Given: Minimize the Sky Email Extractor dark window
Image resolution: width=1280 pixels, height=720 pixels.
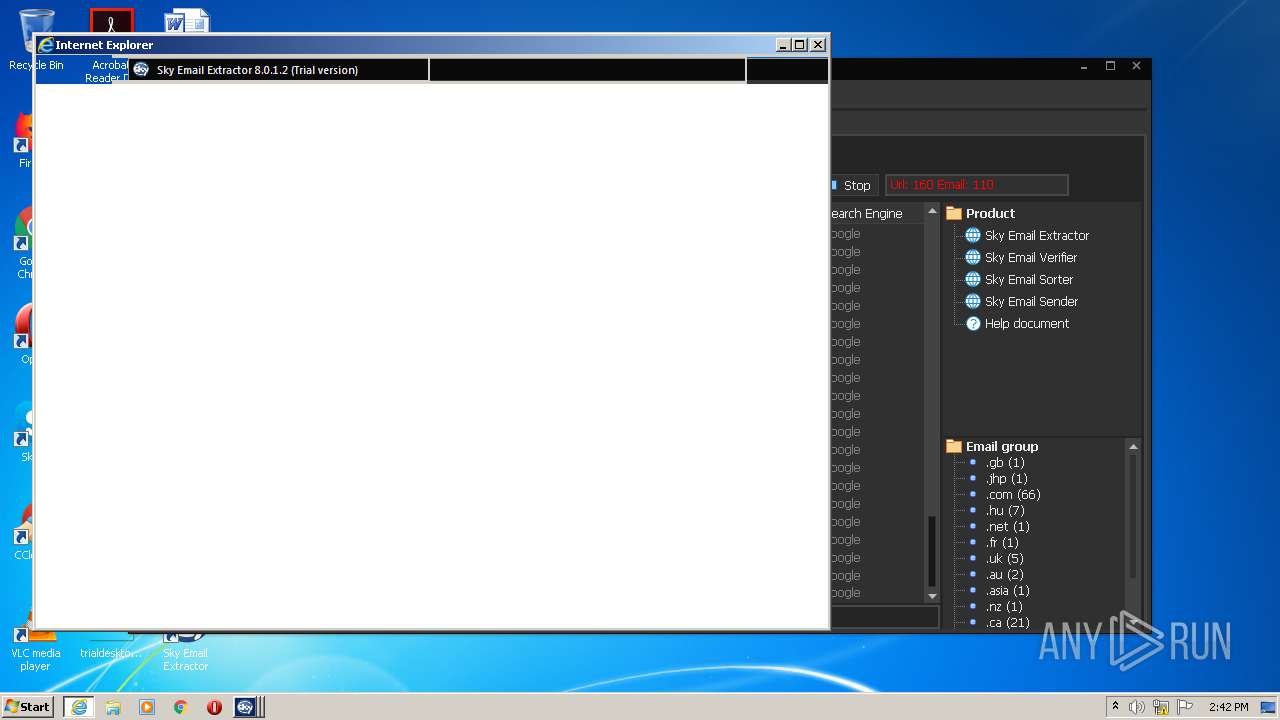Looking at the screenshot, I should (1084, 66).
